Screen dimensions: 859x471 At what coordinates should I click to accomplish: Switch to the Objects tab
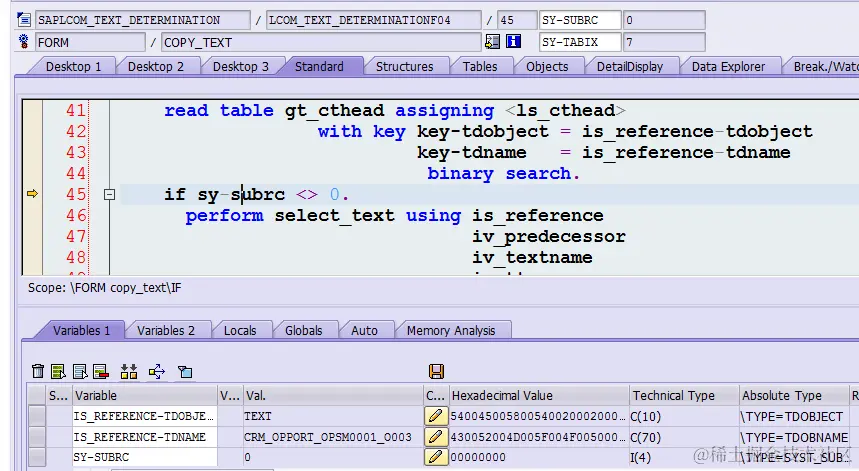click(x=547, y=67)
